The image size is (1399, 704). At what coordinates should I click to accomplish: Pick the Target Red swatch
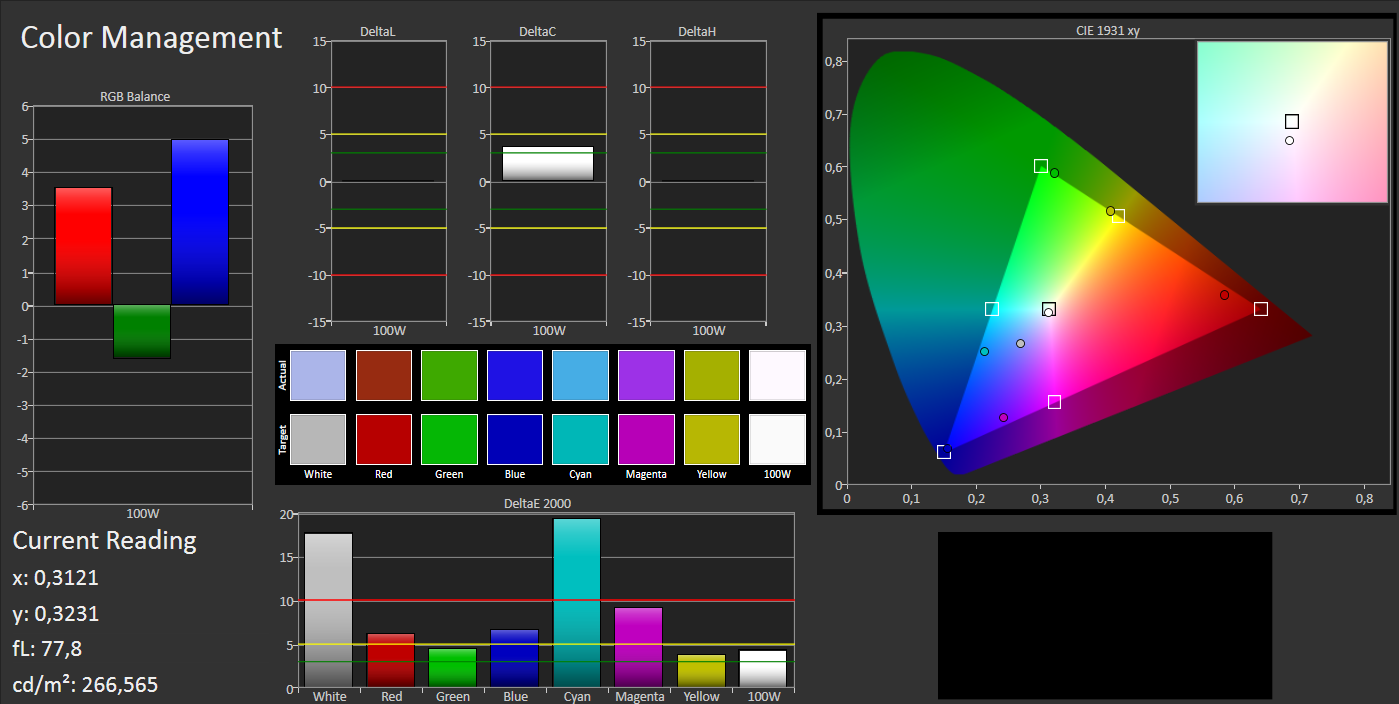click(384, 439)
